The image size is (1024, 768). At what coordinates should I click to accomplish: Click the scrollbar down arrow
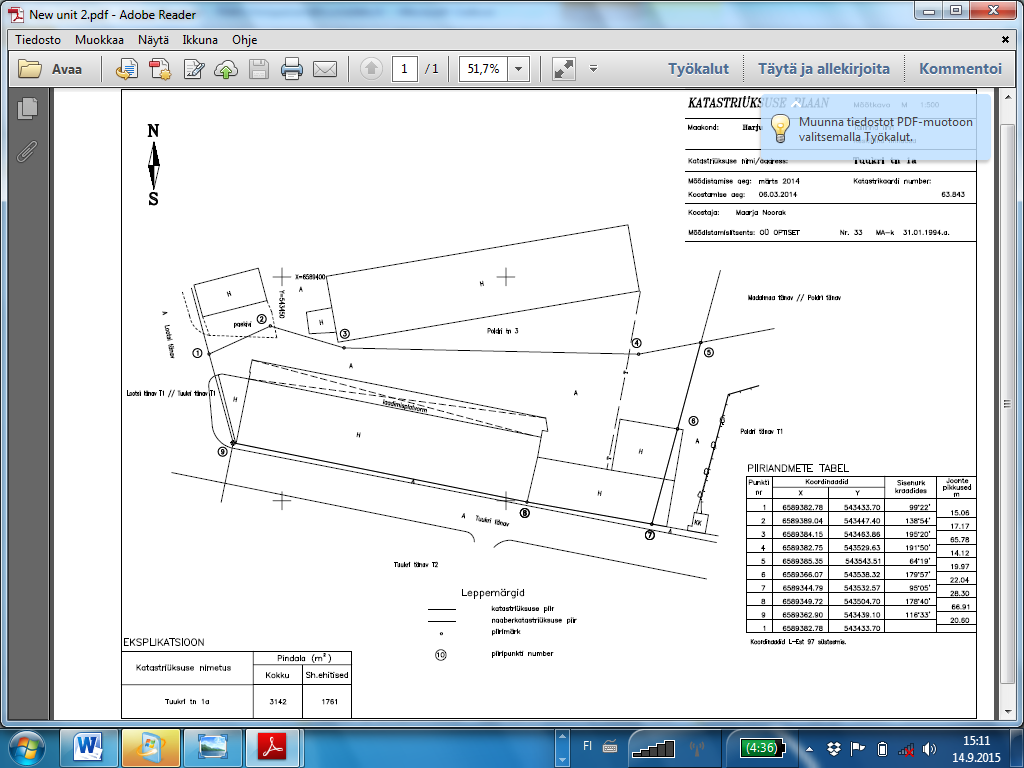tap(1006, 712)
